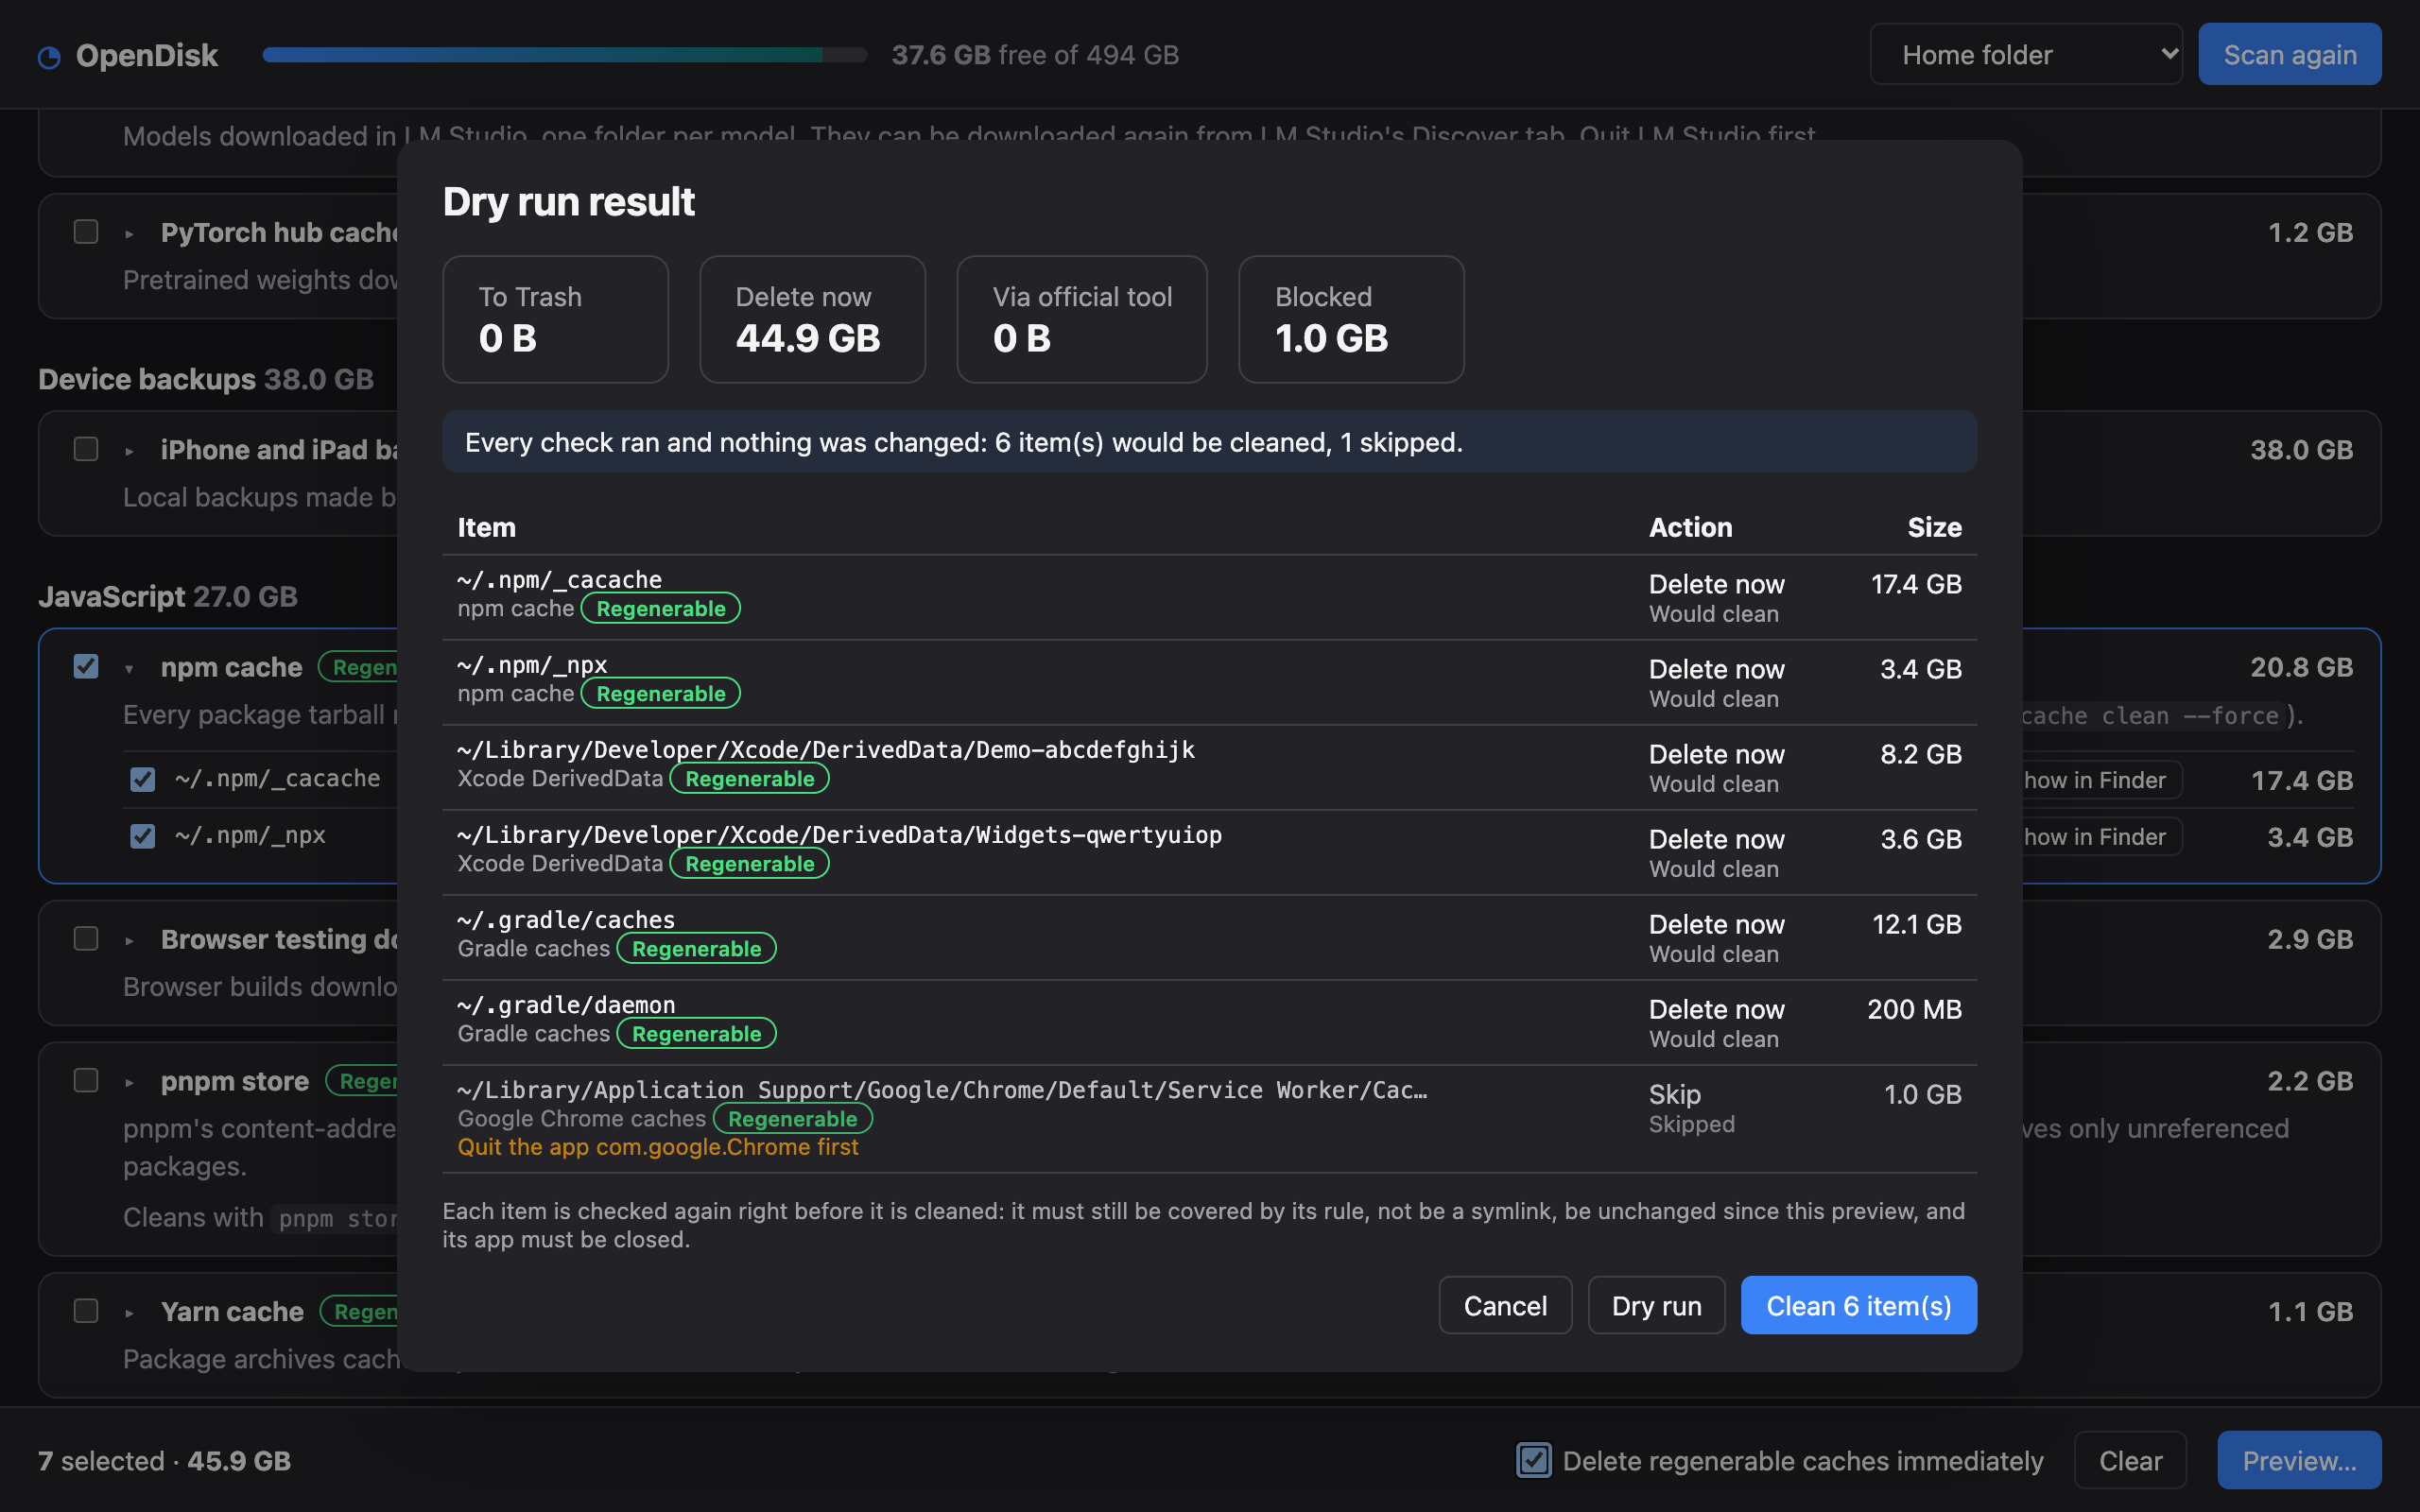Image resolution: width=2420 pixels, height=1512 pixels.
Task: Uncheck the ~/.npm/_npx checkbox
Action: click(143, 836)
